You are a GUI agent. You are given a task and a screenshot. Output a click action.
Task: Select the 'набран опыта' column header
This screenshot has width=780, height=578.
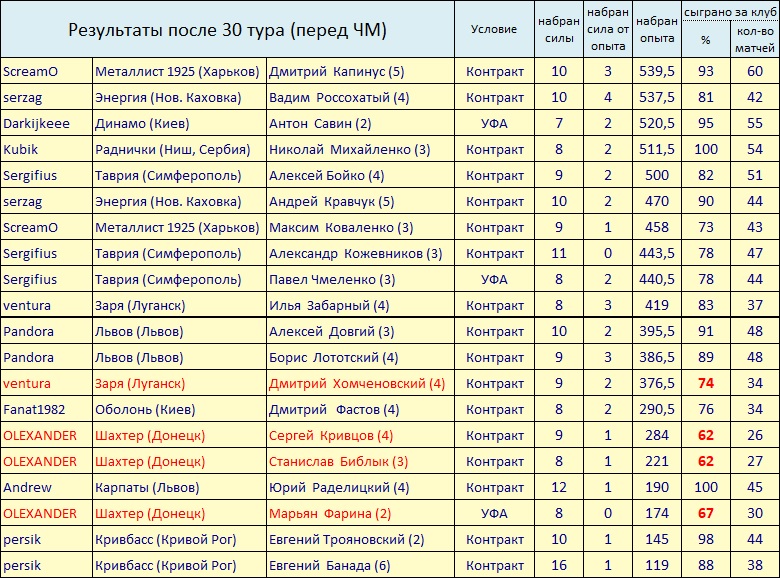[x=657, y=29]
